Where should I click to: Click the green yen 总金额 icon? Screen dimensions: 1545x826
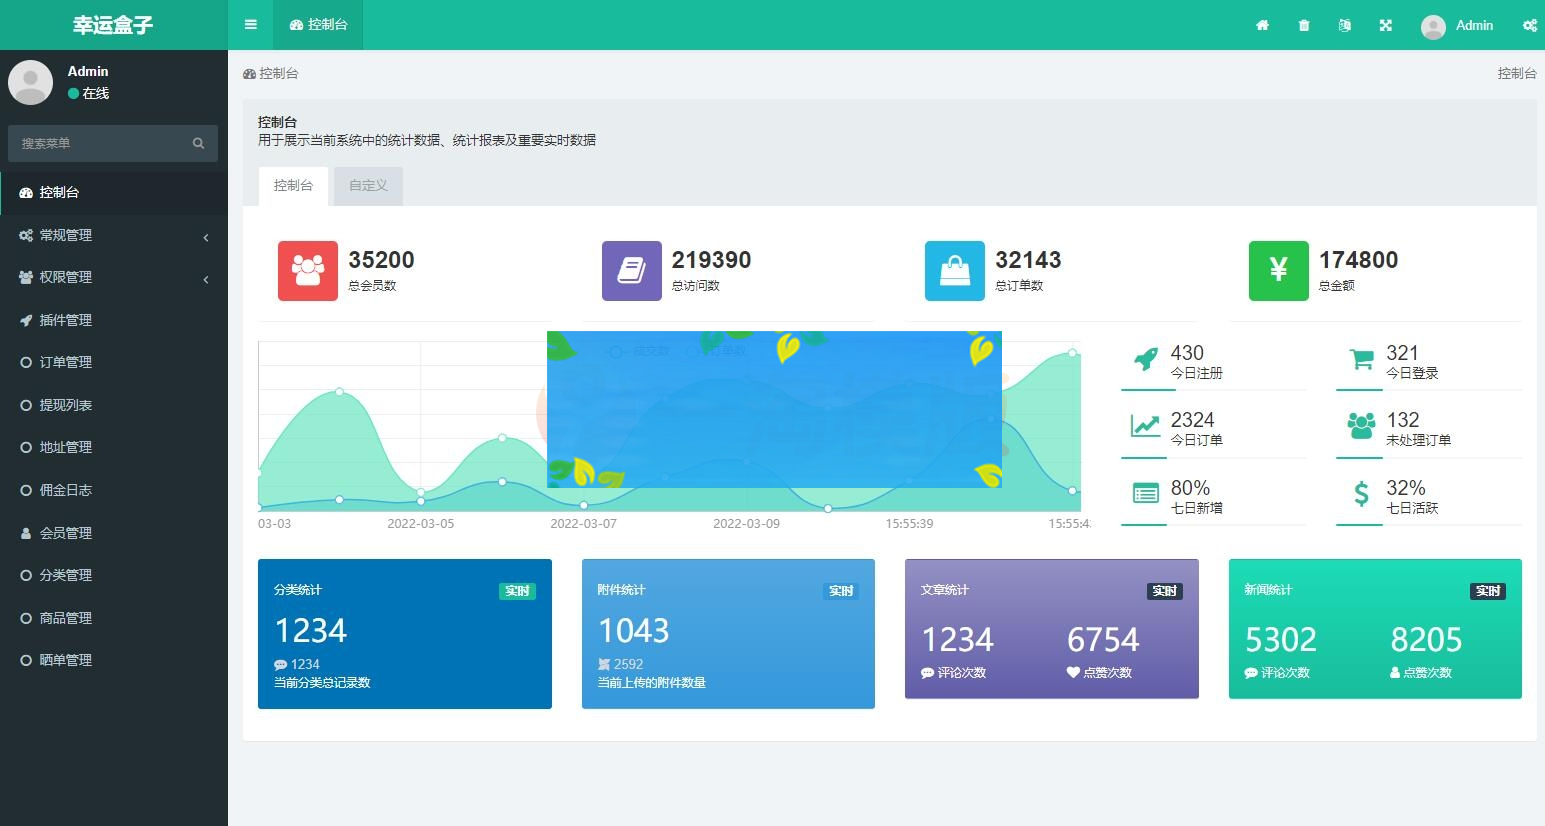coord(1278,271)
